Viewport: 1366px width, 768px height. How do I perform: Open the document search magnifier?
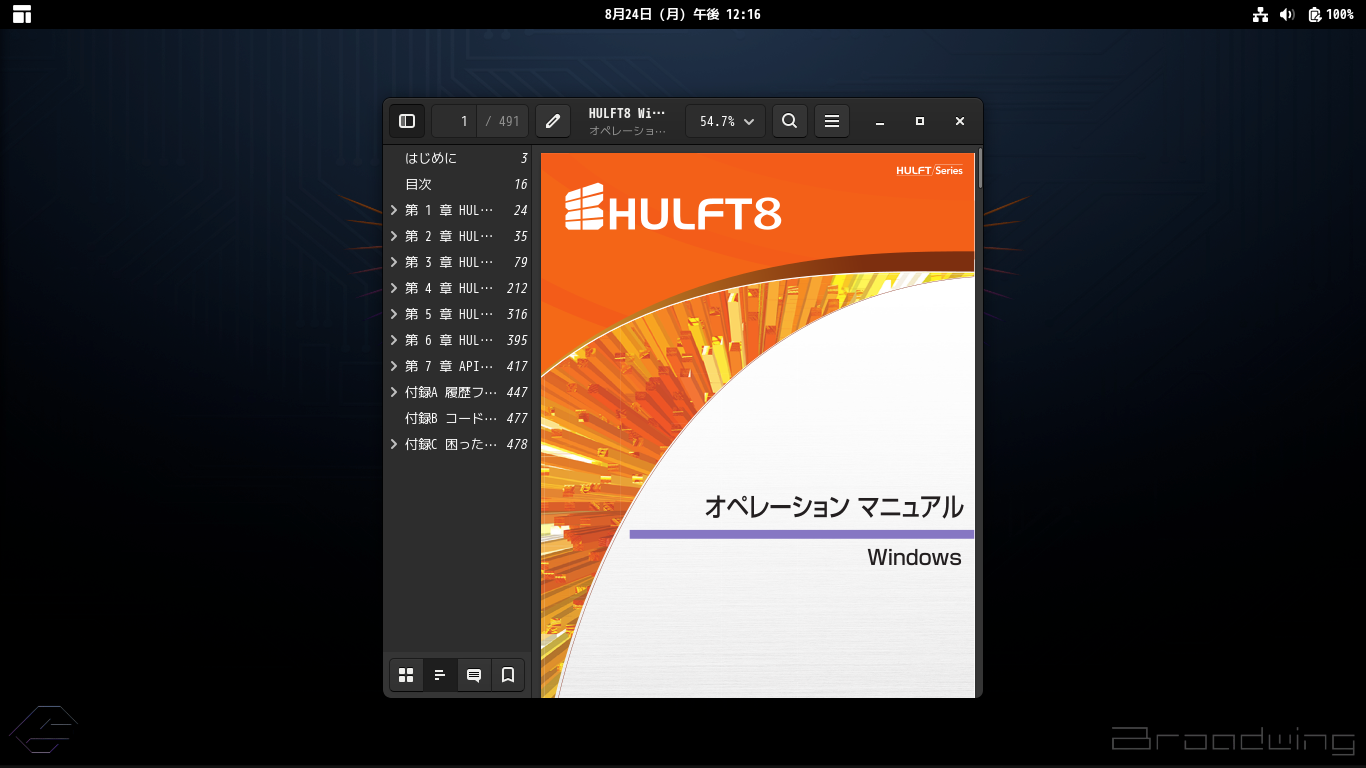click(789, 121)
